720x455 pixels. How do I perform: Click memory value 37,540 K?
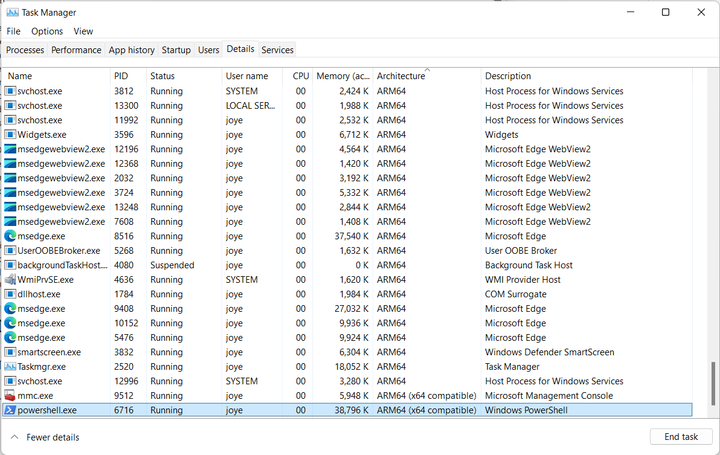click(x=351, y=236)
